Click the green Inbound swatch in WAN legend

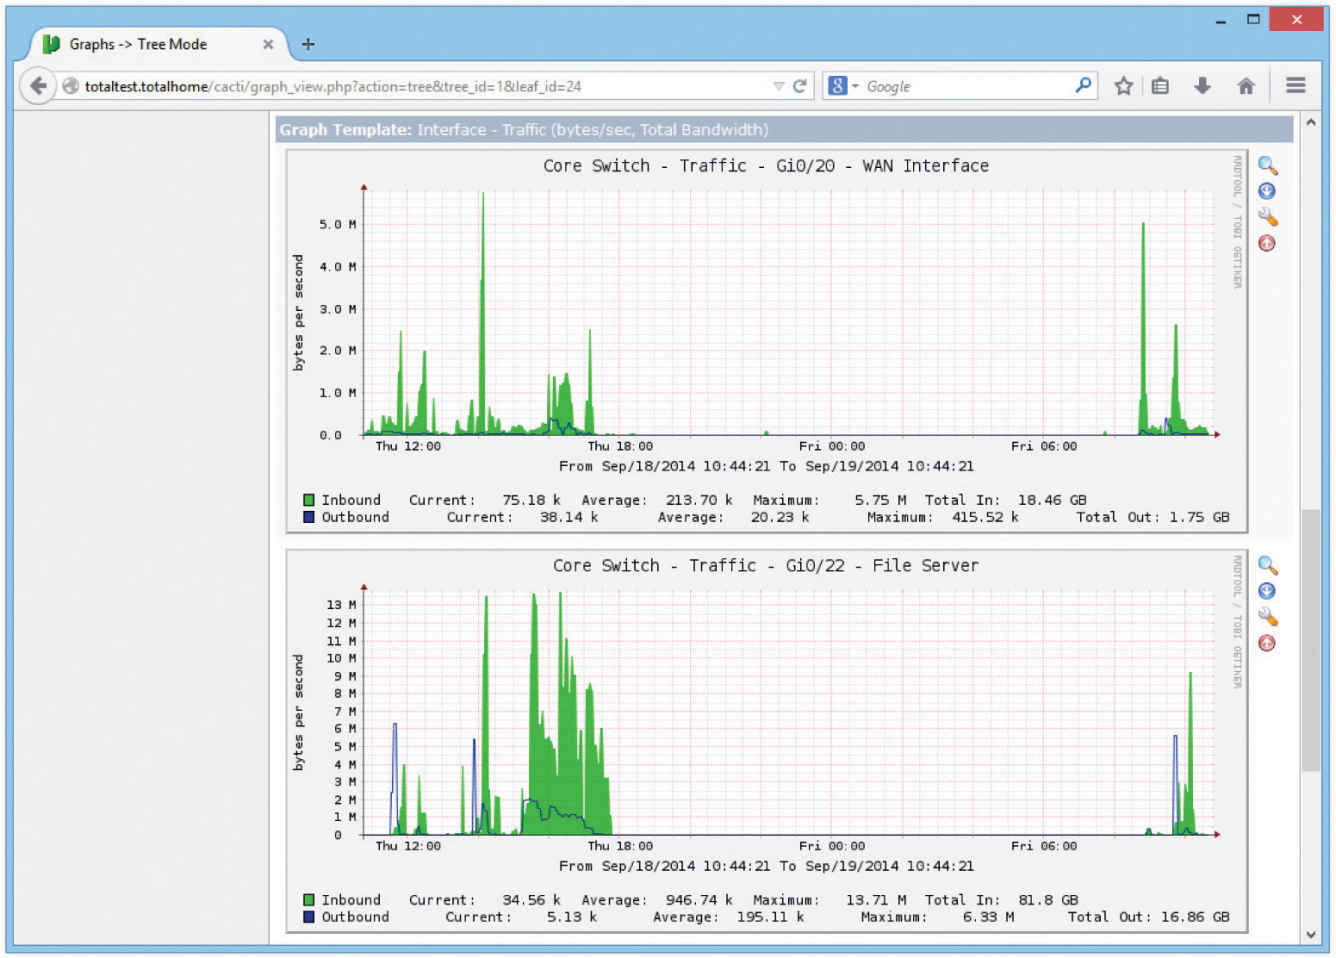309,500
